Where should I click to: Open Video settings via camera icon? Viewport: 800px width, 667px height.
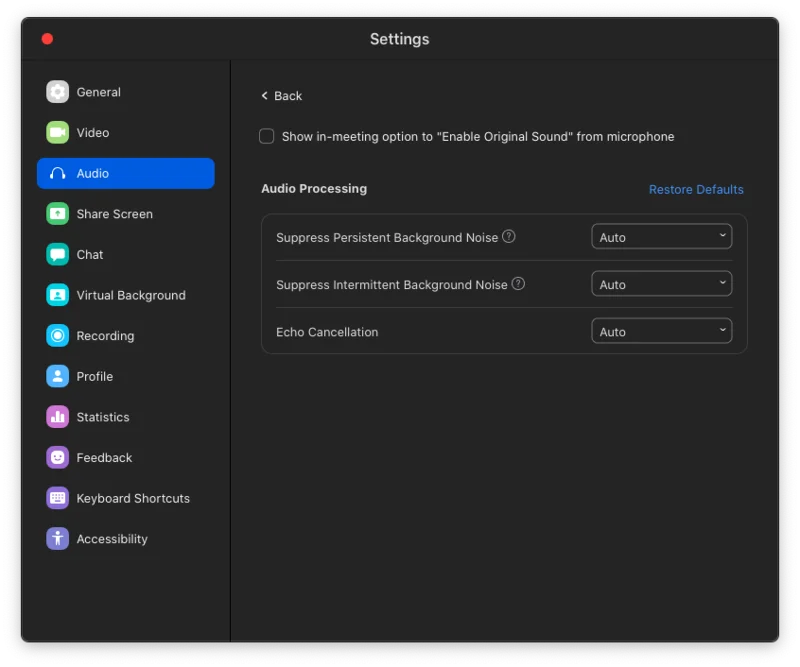[58, 133]
